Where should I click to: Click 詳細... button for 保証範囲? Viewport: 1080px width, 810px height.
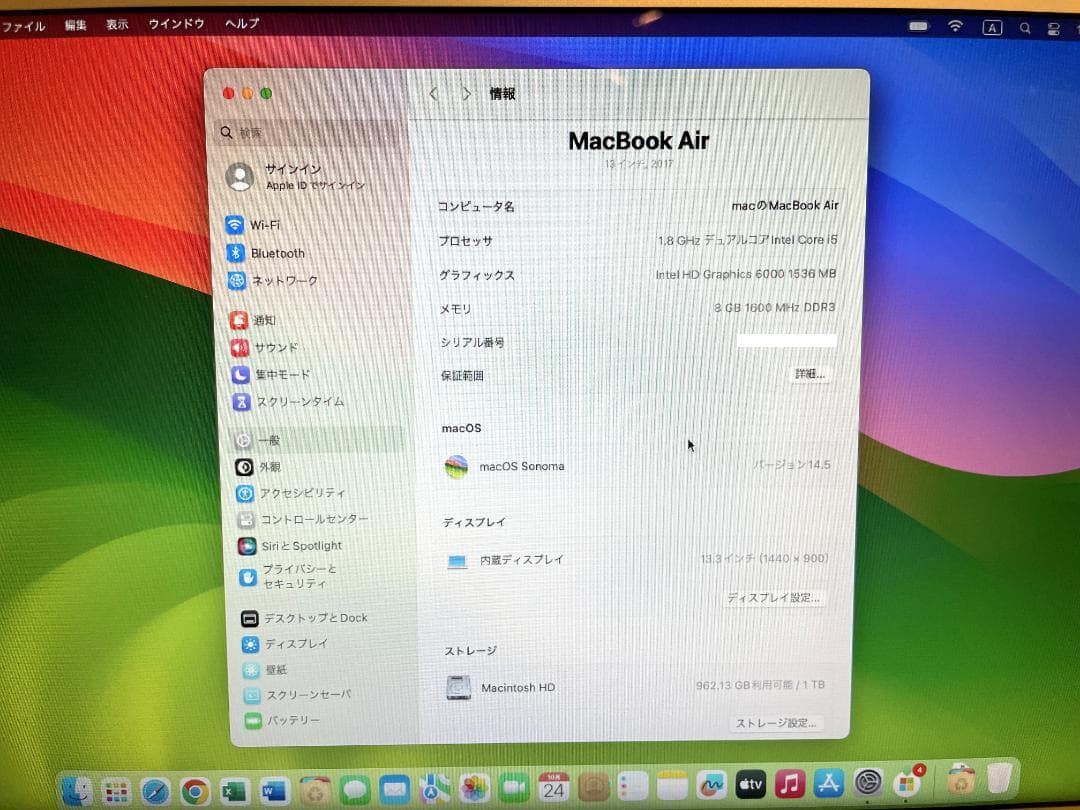click(x=810, y=374)
